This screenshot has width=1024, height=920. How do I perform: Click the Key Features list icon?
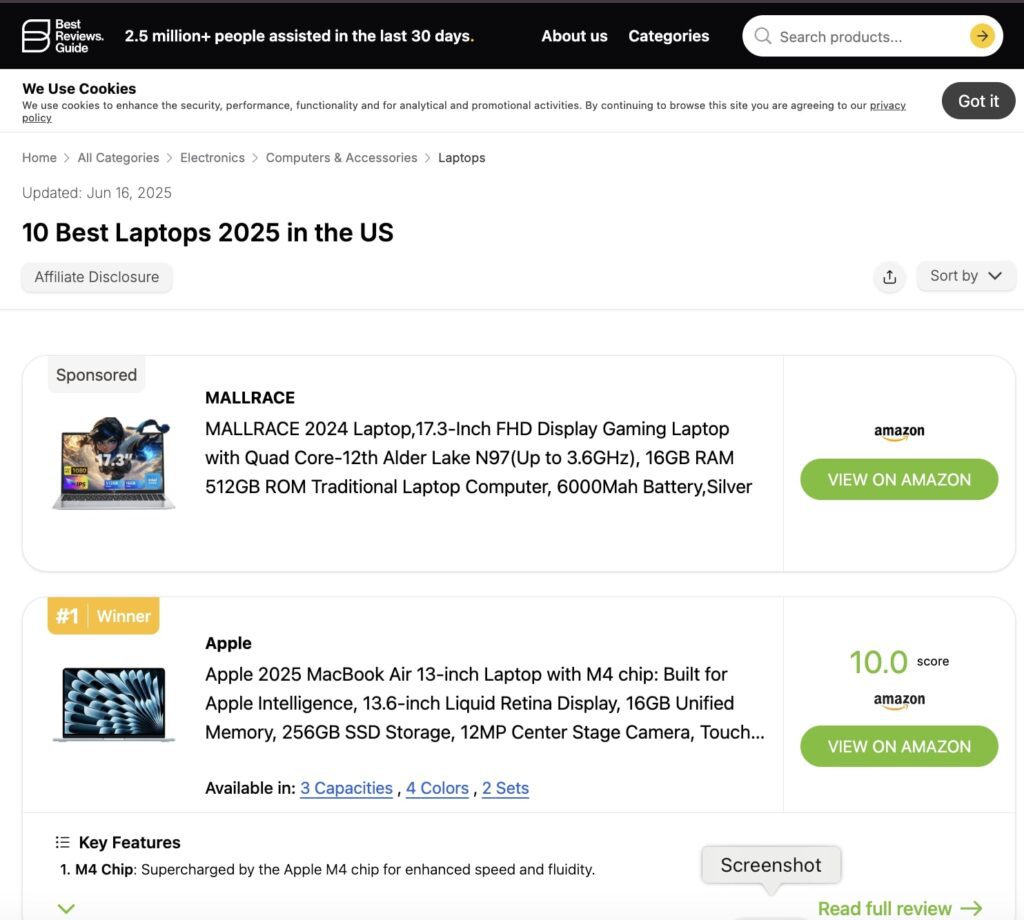click(x=63, y=842)
